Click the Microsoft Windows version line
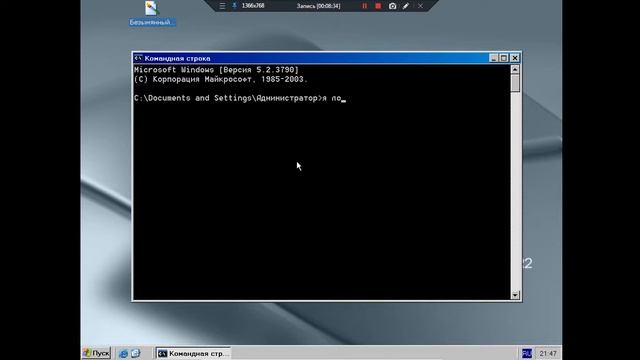 click(x=216, y=70)
